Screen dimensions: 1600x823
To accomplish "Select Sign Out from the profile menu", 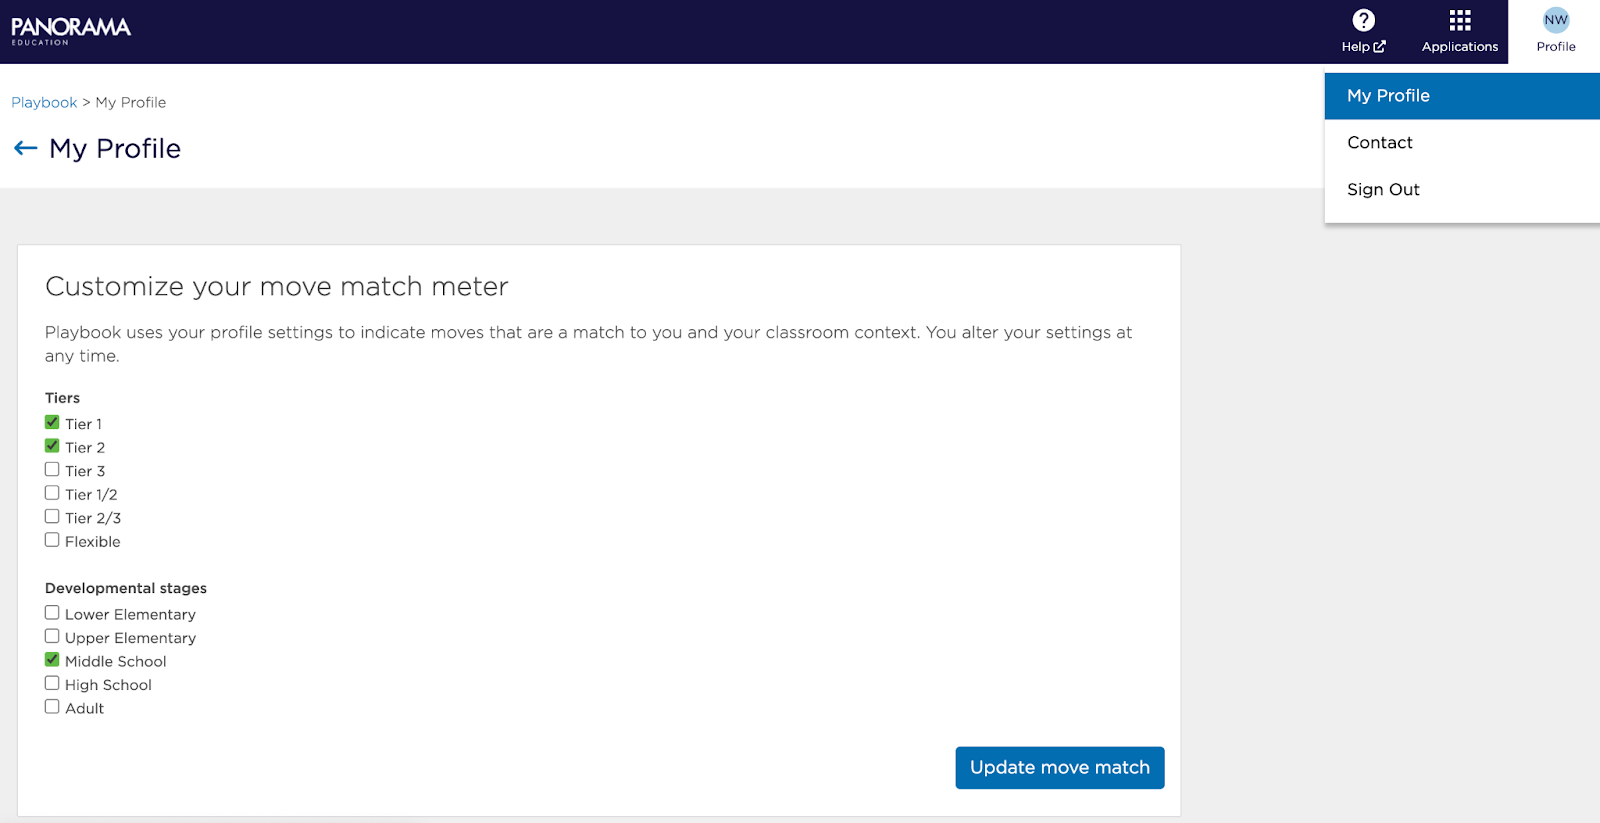I will point(1462,190).
